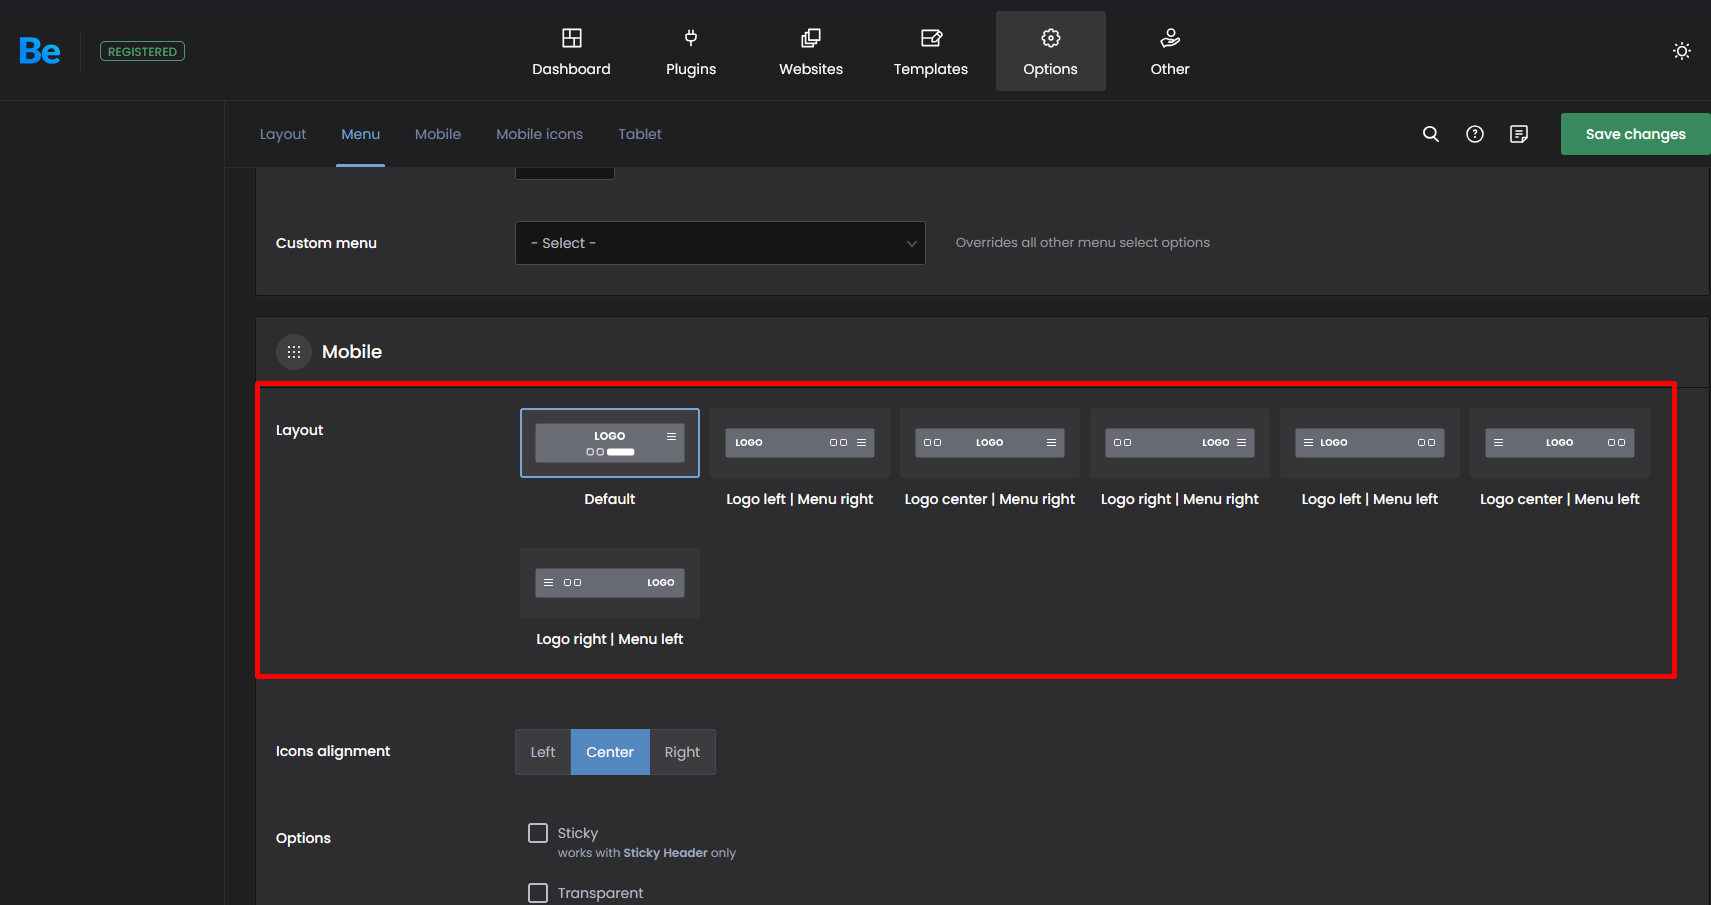Go to the Websites section
The height and width of the screenshot is (905, 1711).
pos(811,51)
